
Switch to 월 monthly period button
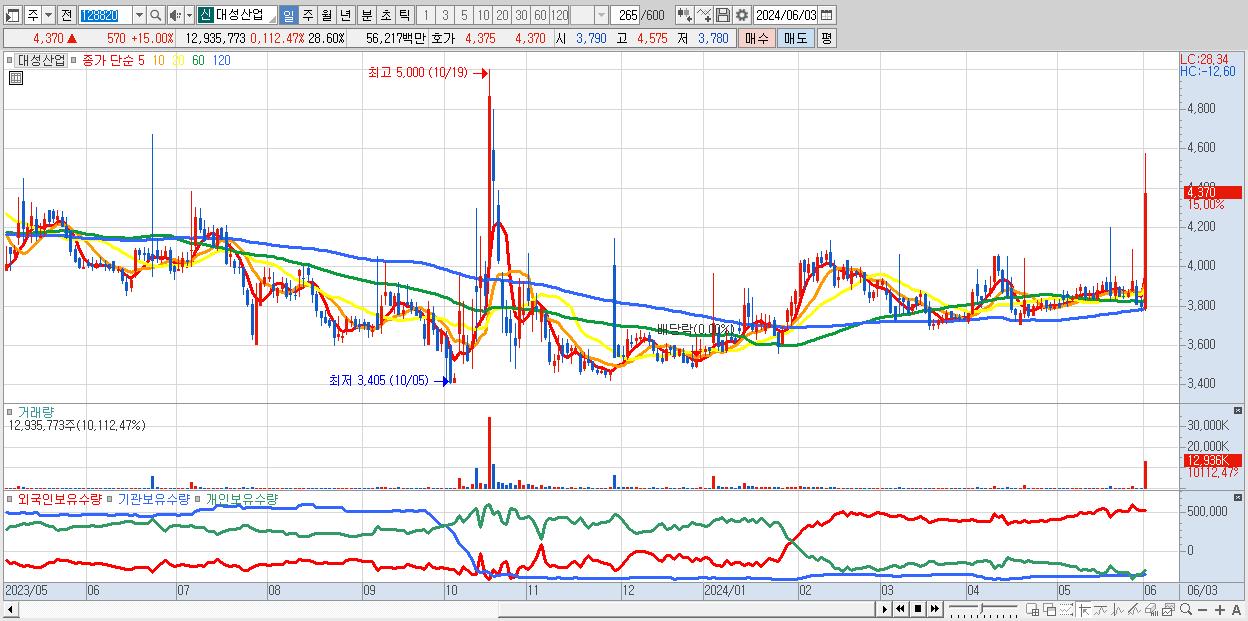(326, 15)
